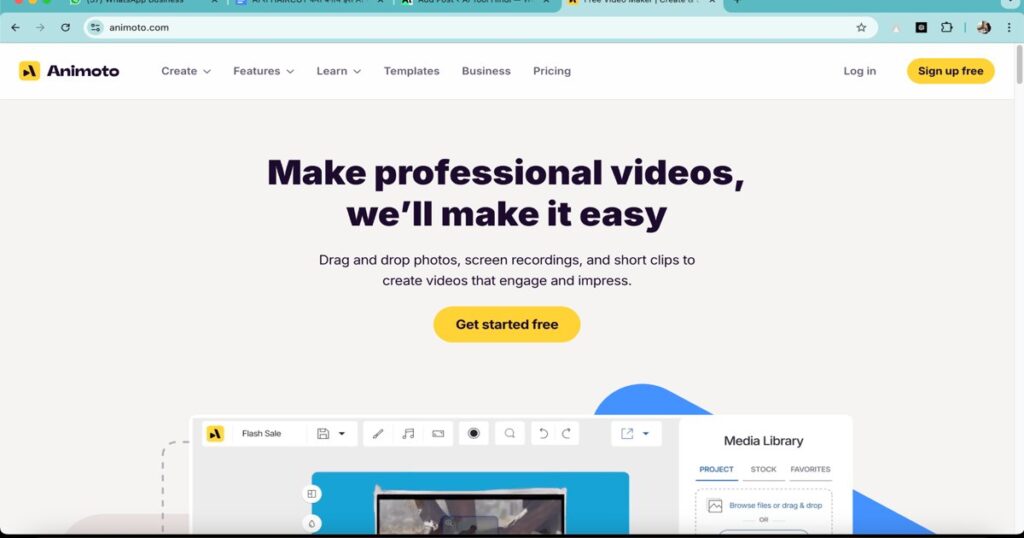This screenshot has width=1024, height=538.
Task: Expand the Create menu
Action: (186, 71)
